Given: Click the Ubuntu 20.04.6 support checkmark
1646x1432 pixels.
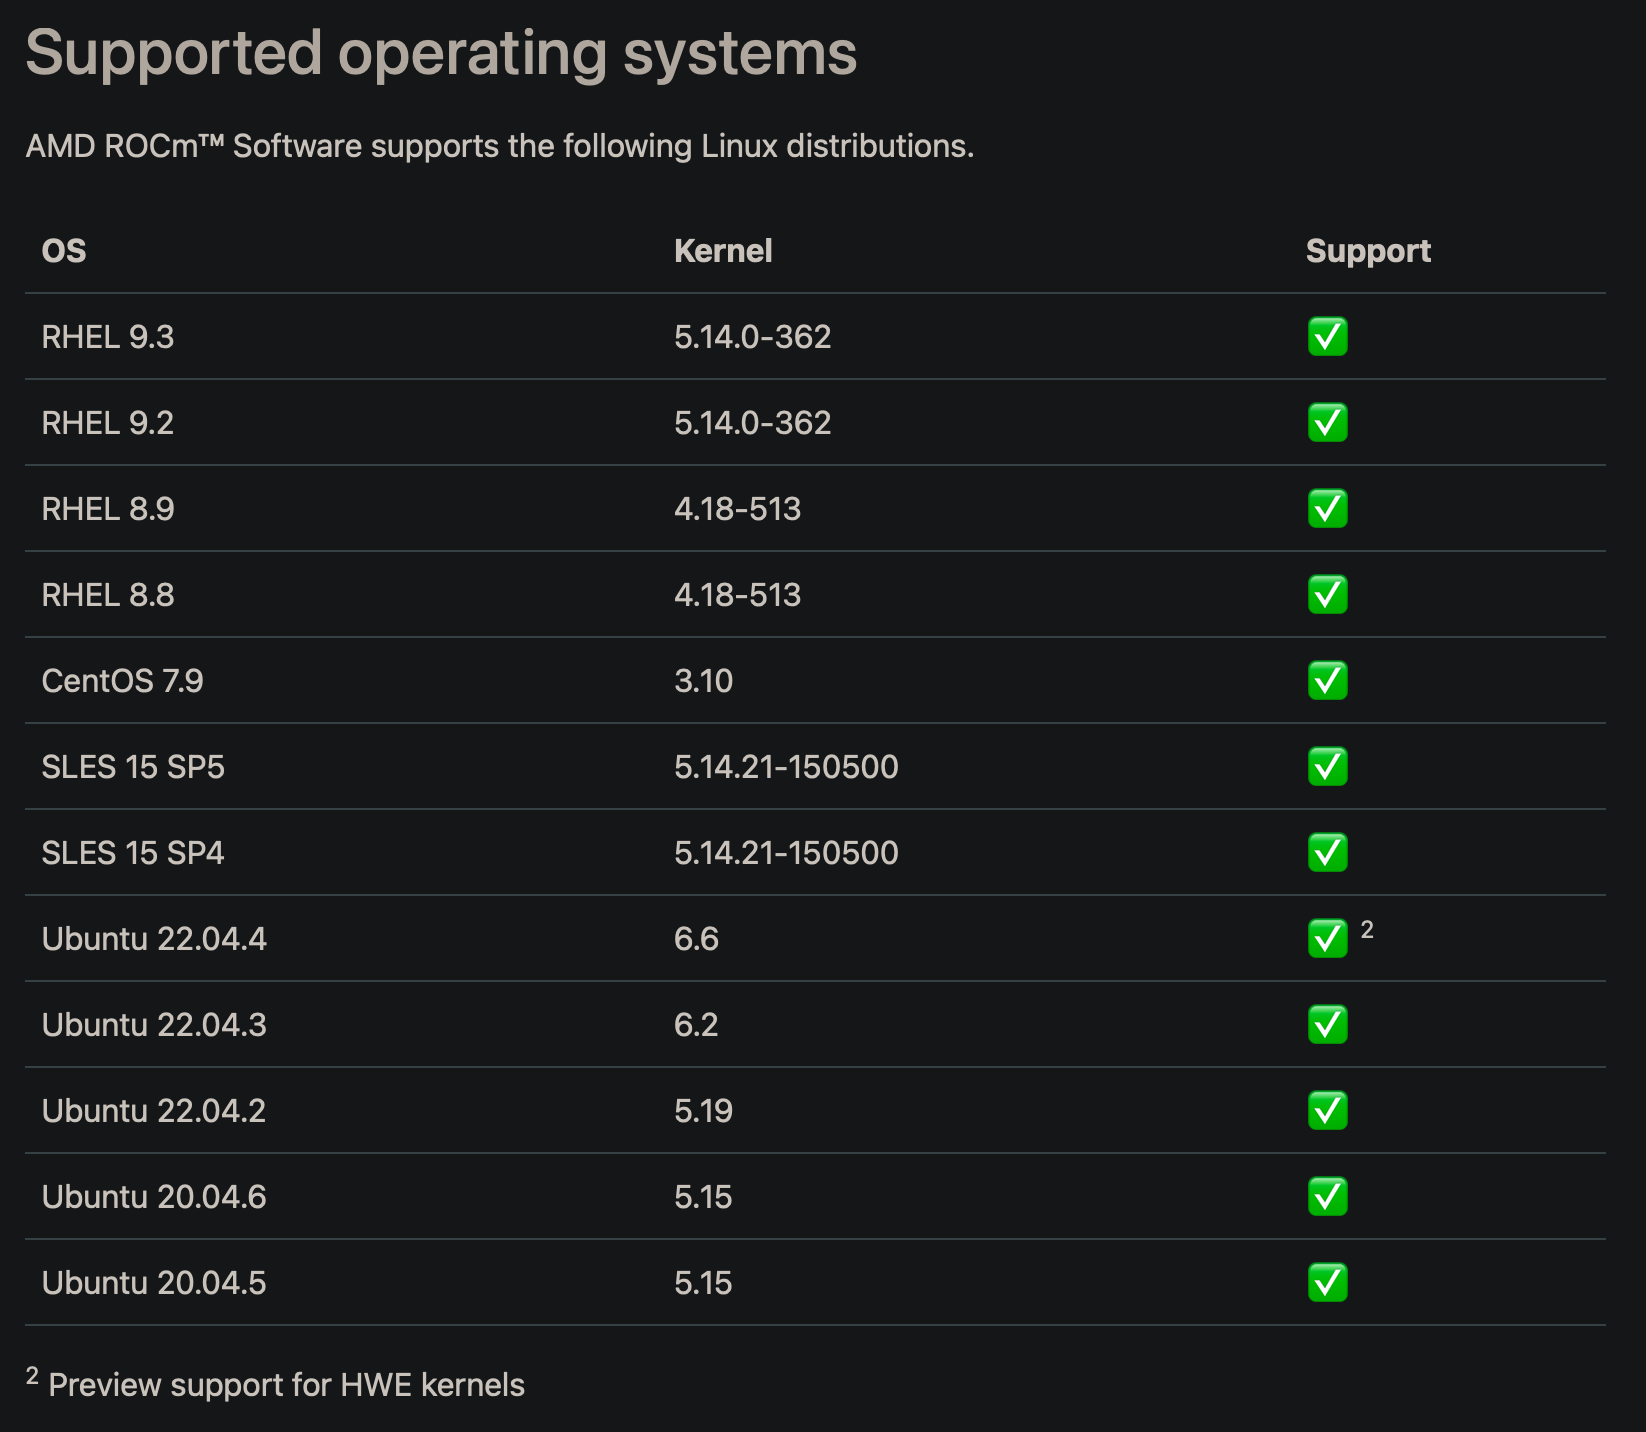Looking at the screenshot, I should coord(1327,1196).
